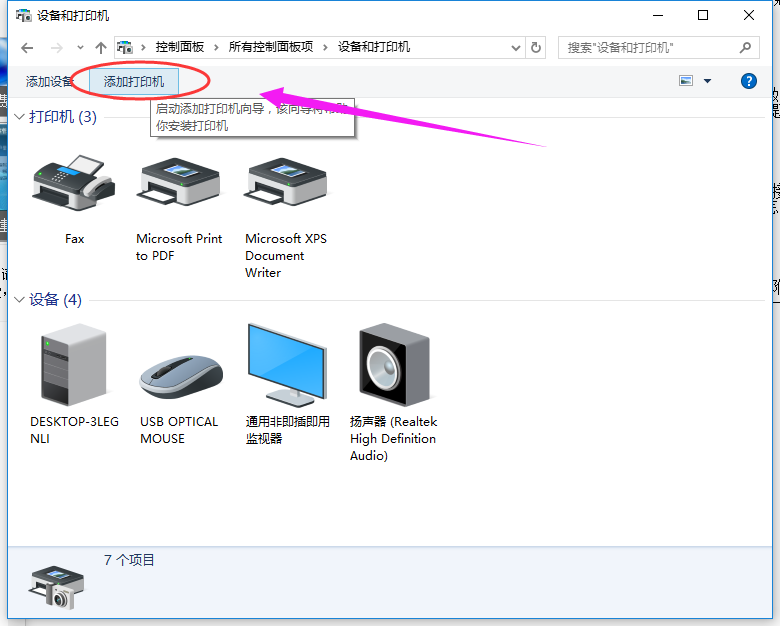Open recent locations dropdown chevron
This screenshot has height=626, width=780.
click(x=80, y=48)
